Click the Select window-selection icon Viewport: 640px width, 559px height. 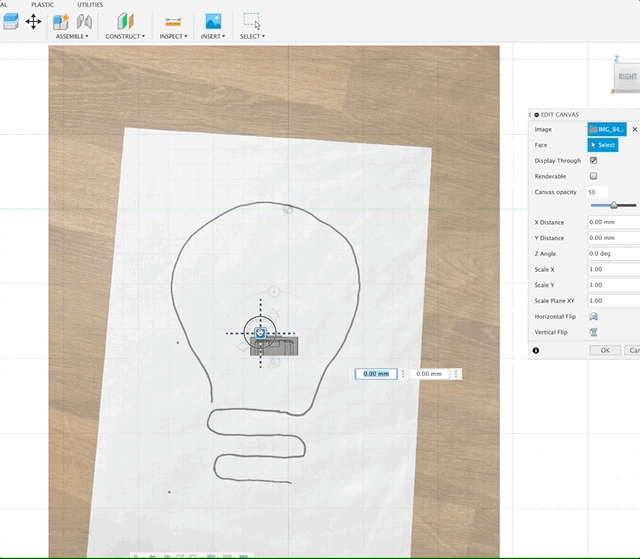pyautogui.click(x=252, y=21)
